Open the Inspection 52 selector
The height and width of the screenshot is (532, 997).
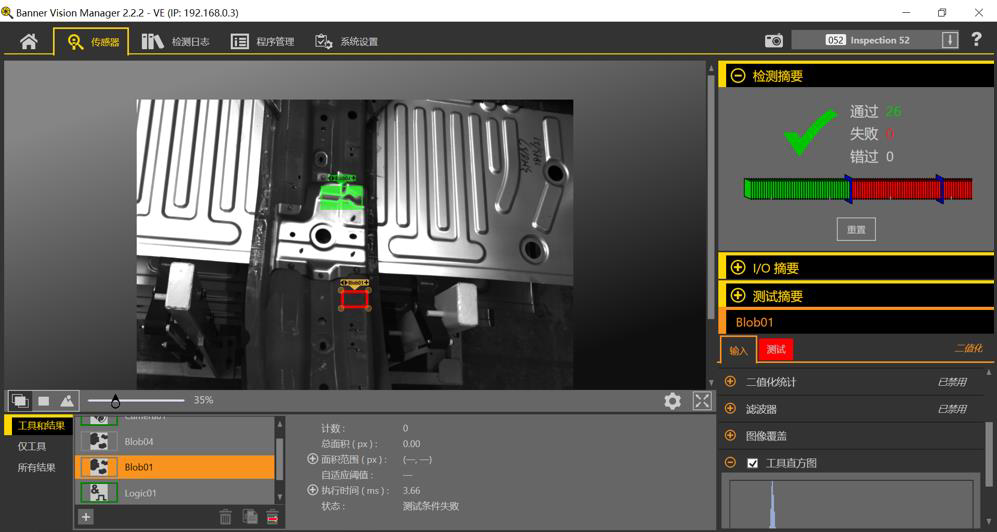[949, 40]
